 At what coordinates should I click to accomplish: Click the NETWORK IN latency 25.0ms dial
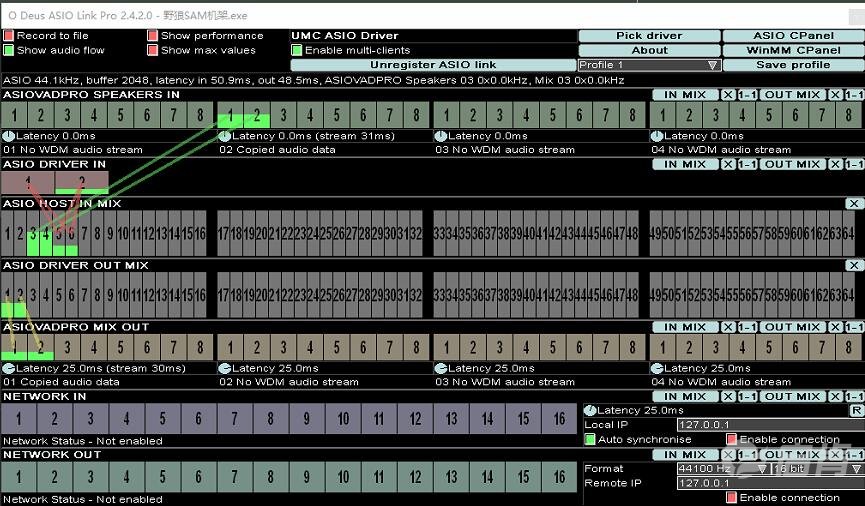(x=590, y=411)
